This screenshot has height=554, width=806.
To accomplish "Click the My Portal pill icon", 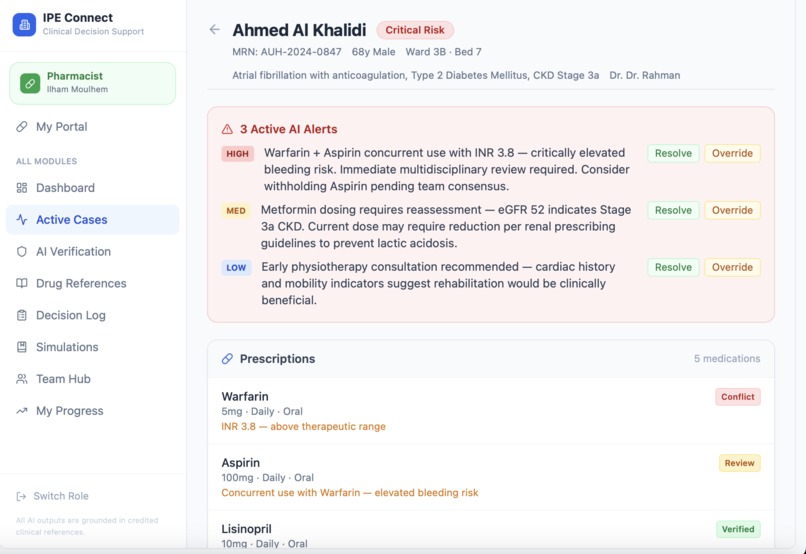I will (x=22, y=126).
